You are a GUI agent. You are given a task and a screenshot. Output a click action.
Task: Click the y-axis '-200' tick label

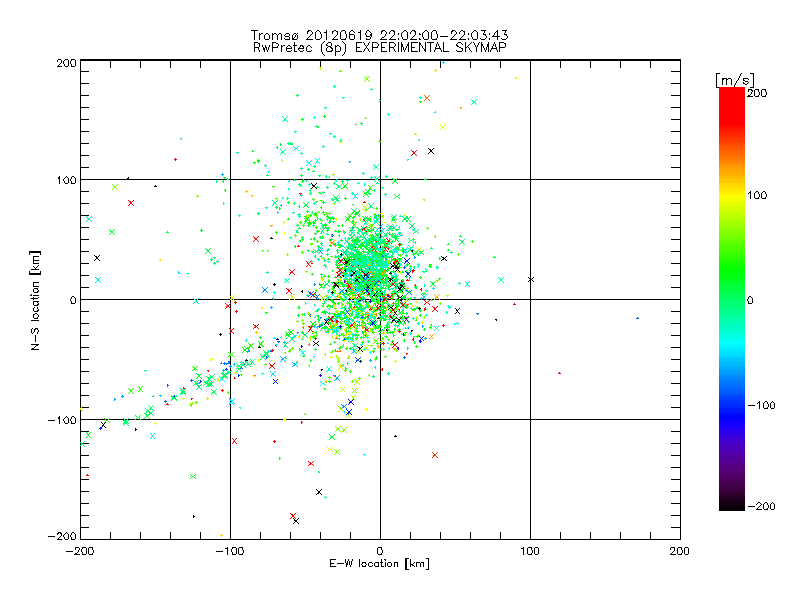[62, 536]
